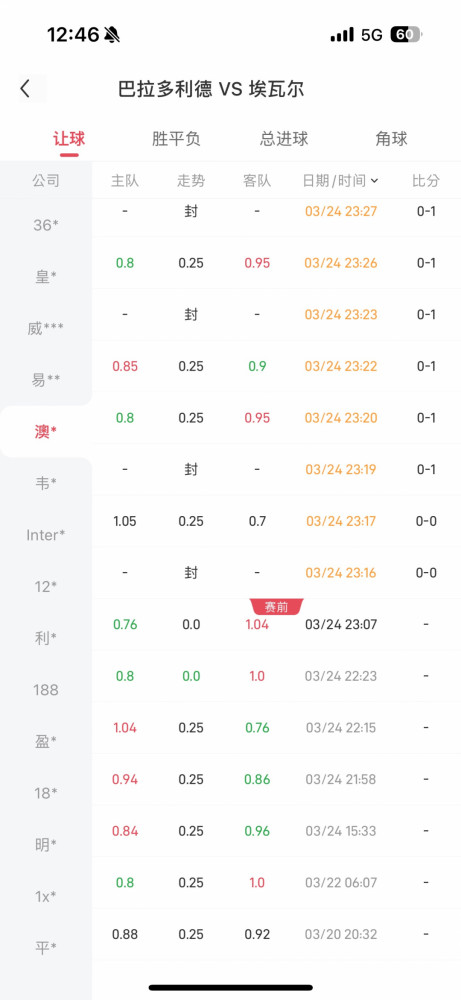Viewport: 461px width, 1000px height.
Task: Tap the cellular signal bars icon
Action: [342, 34]
